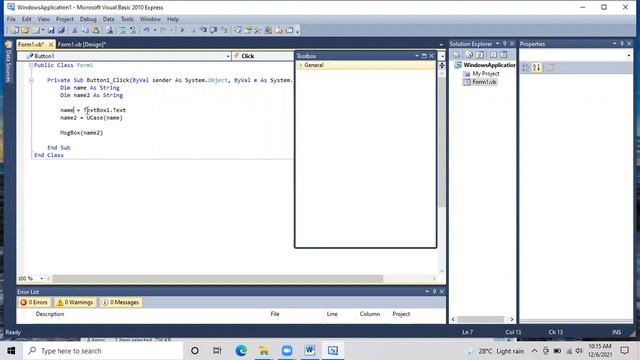Open the Properties object selector dropdown
The width and height of the screenshot is (640, 360).
[x=629, y=55]
